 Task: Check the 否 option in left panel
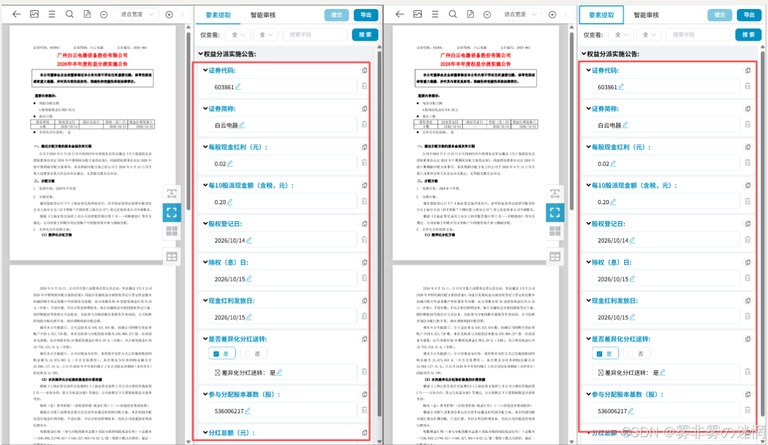click(x=253, y=353)
